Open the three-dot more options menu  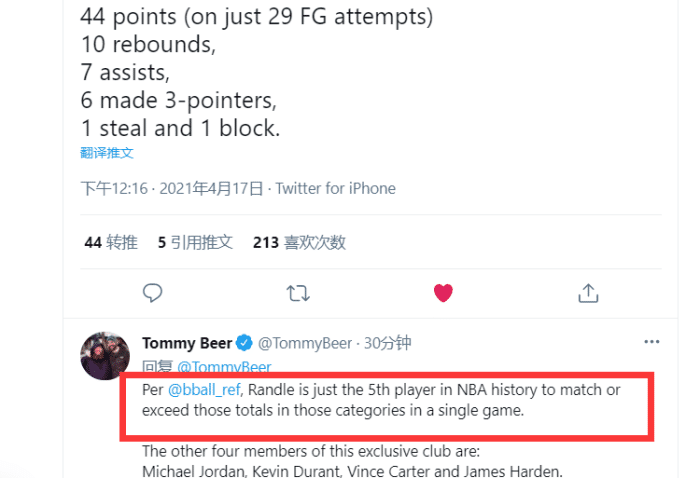click(652, 342)
